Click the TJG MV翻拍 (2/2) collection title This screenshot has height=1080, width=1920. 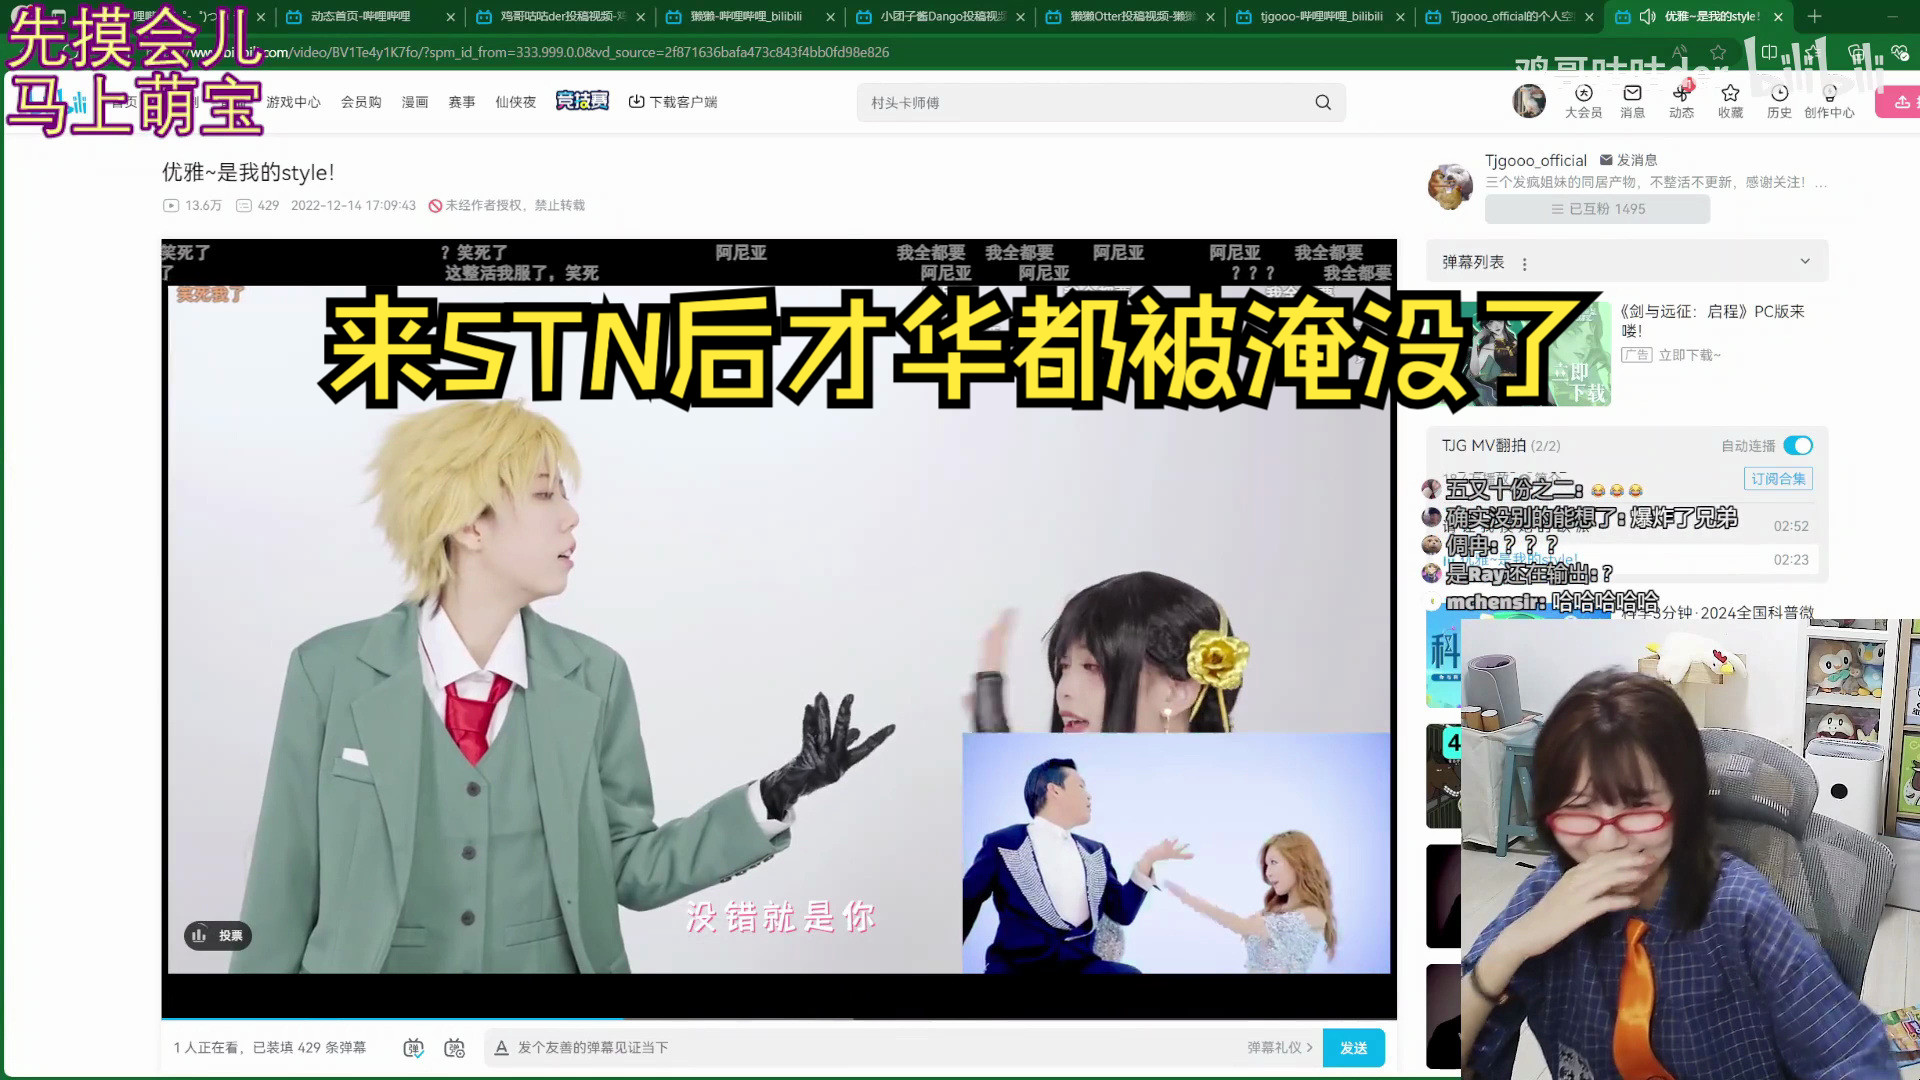(x=1500, y=445)
